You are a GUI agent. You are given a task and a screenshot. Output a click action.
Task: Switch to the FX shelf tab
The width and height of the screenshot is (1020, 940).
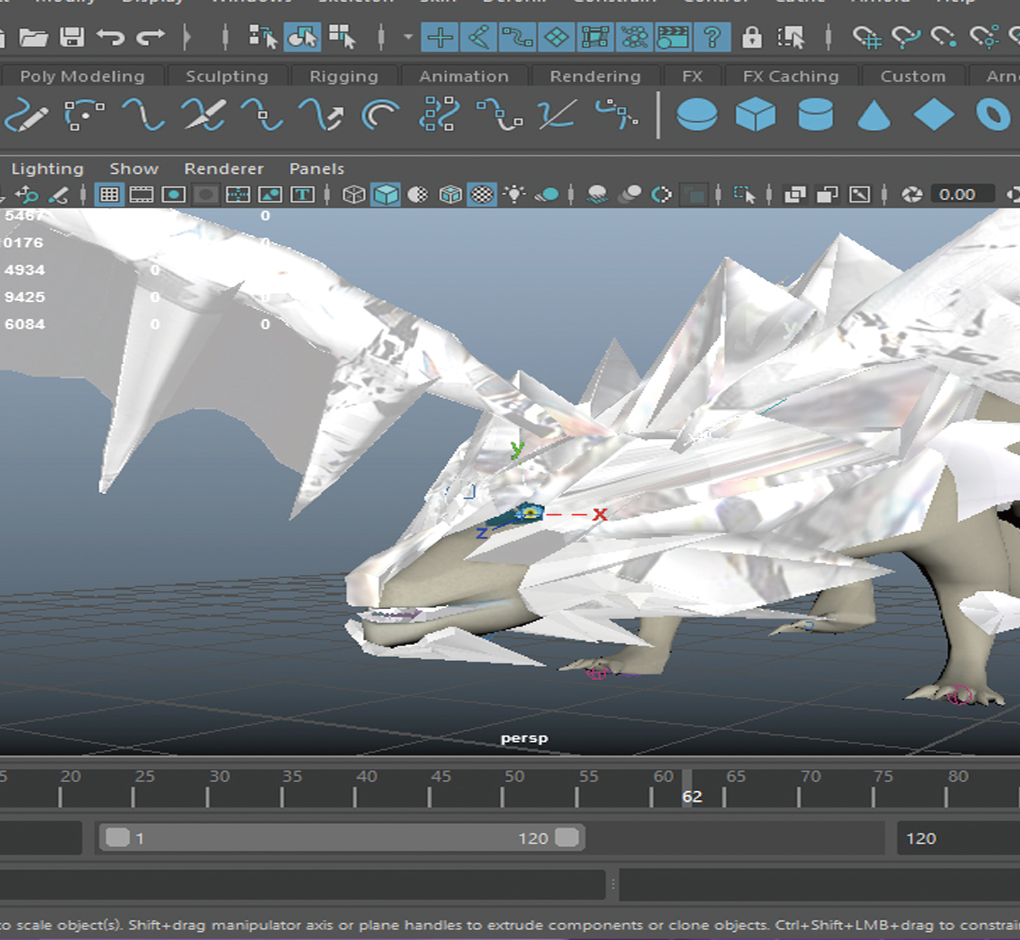[692, 76]
